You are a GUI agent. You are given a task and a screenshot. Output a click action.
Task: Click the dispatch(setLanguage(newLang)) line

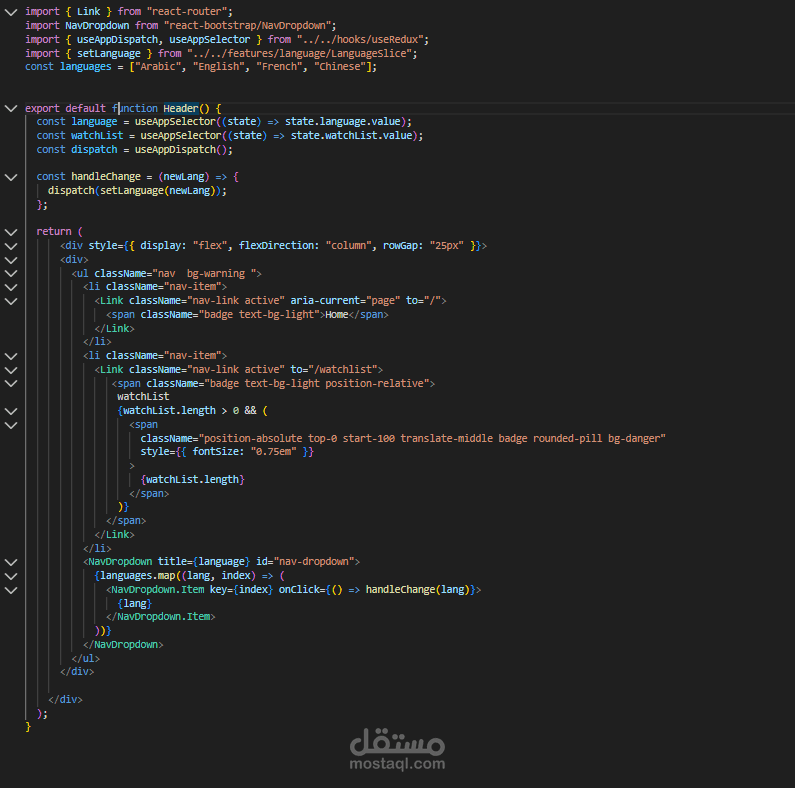pos(137,191)
